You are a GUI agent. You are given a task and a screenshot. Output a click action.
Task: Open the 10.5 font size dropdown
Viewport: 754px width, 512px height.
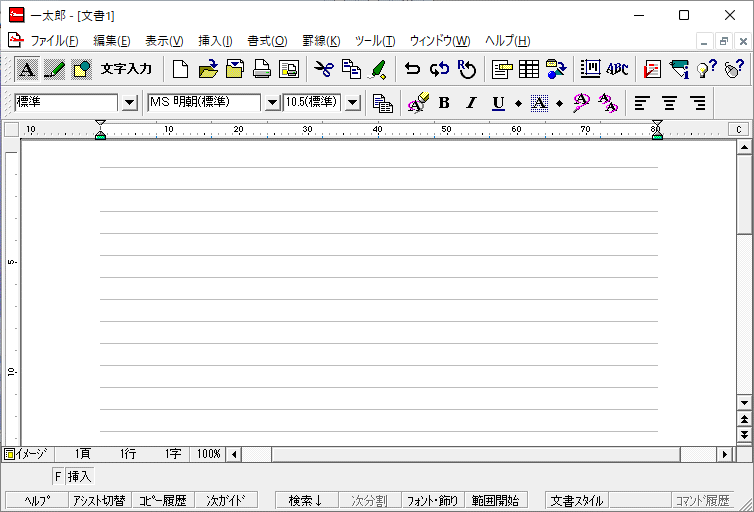352,103
